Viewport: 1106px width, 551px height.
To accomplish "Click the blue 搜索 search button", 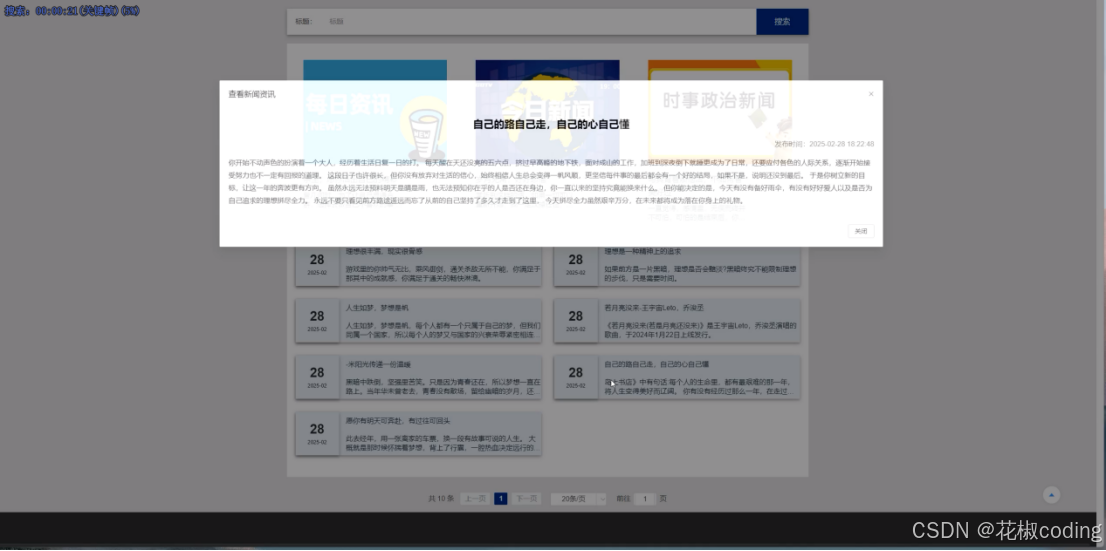I will click(782, 22).
